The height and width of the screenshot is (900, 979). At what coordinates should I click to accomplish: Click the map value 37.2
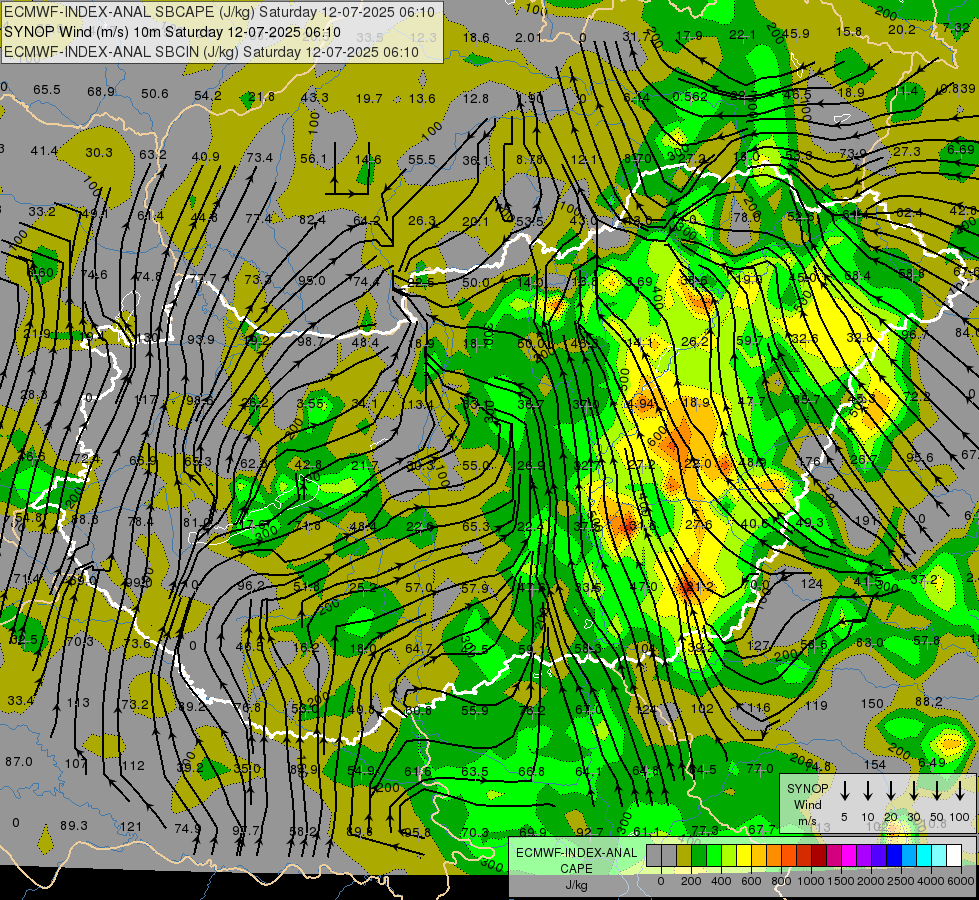(x=924, y=579)
